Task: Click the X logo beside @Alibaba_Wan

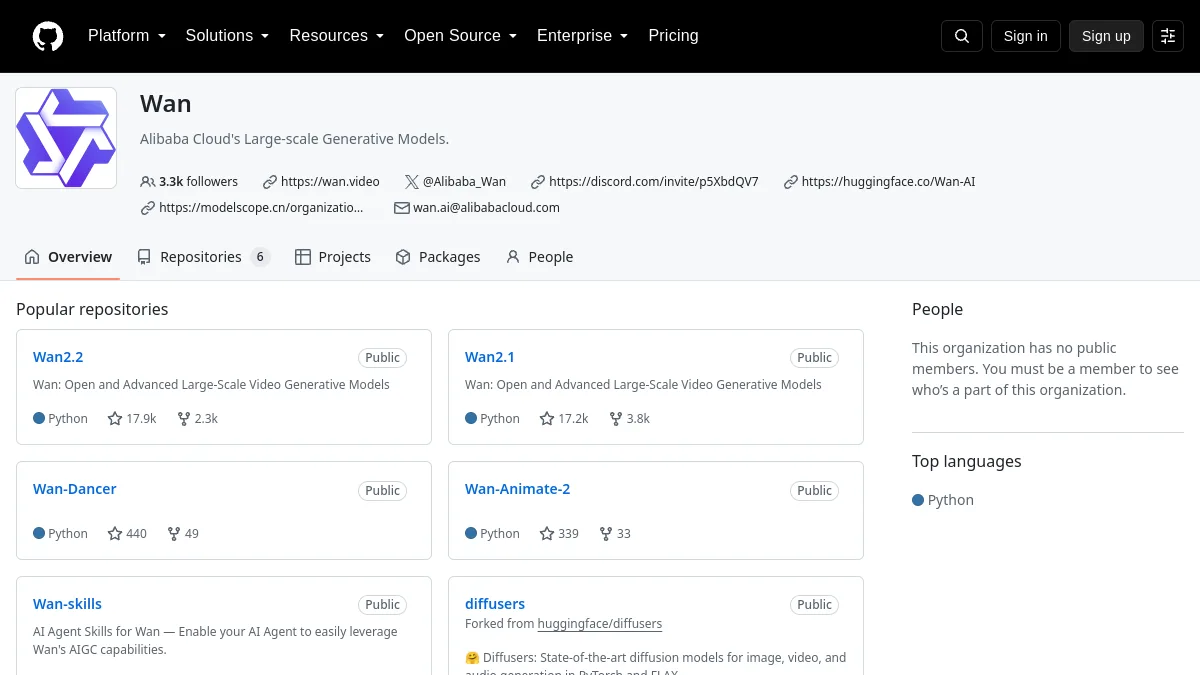Action: [x=412, y=182]
